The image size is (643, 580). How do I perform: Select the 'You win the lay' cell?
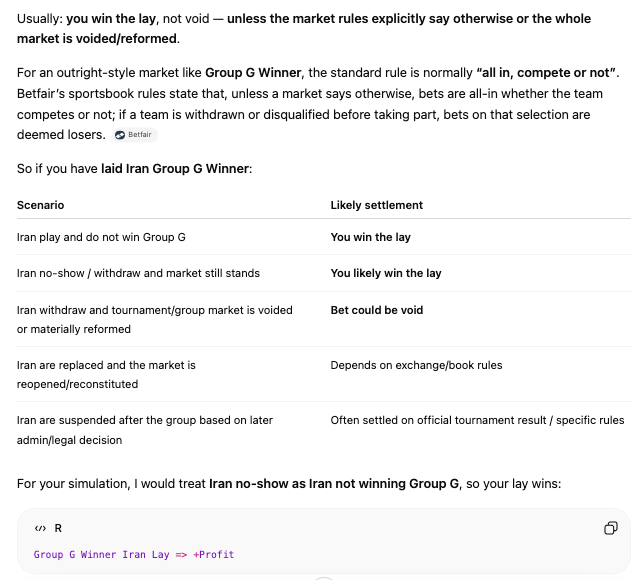pyautogui.click(x=370, y=237)
